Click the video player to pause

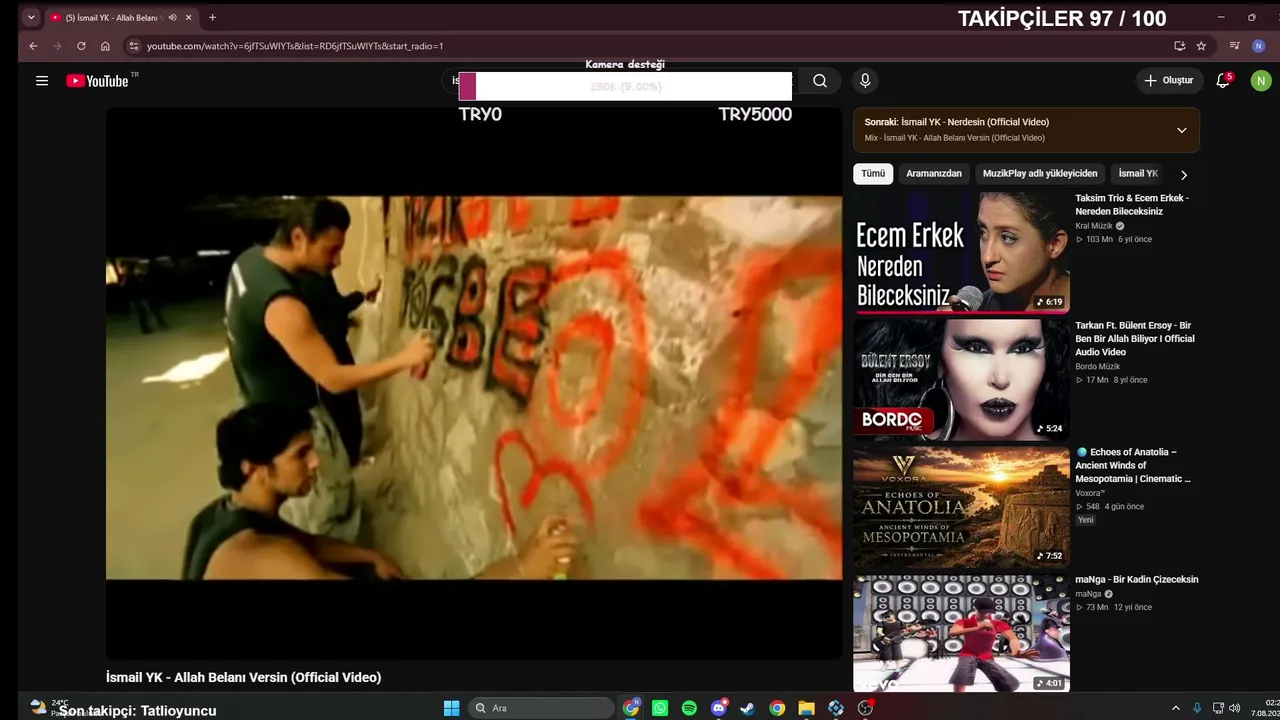(474, 384)
